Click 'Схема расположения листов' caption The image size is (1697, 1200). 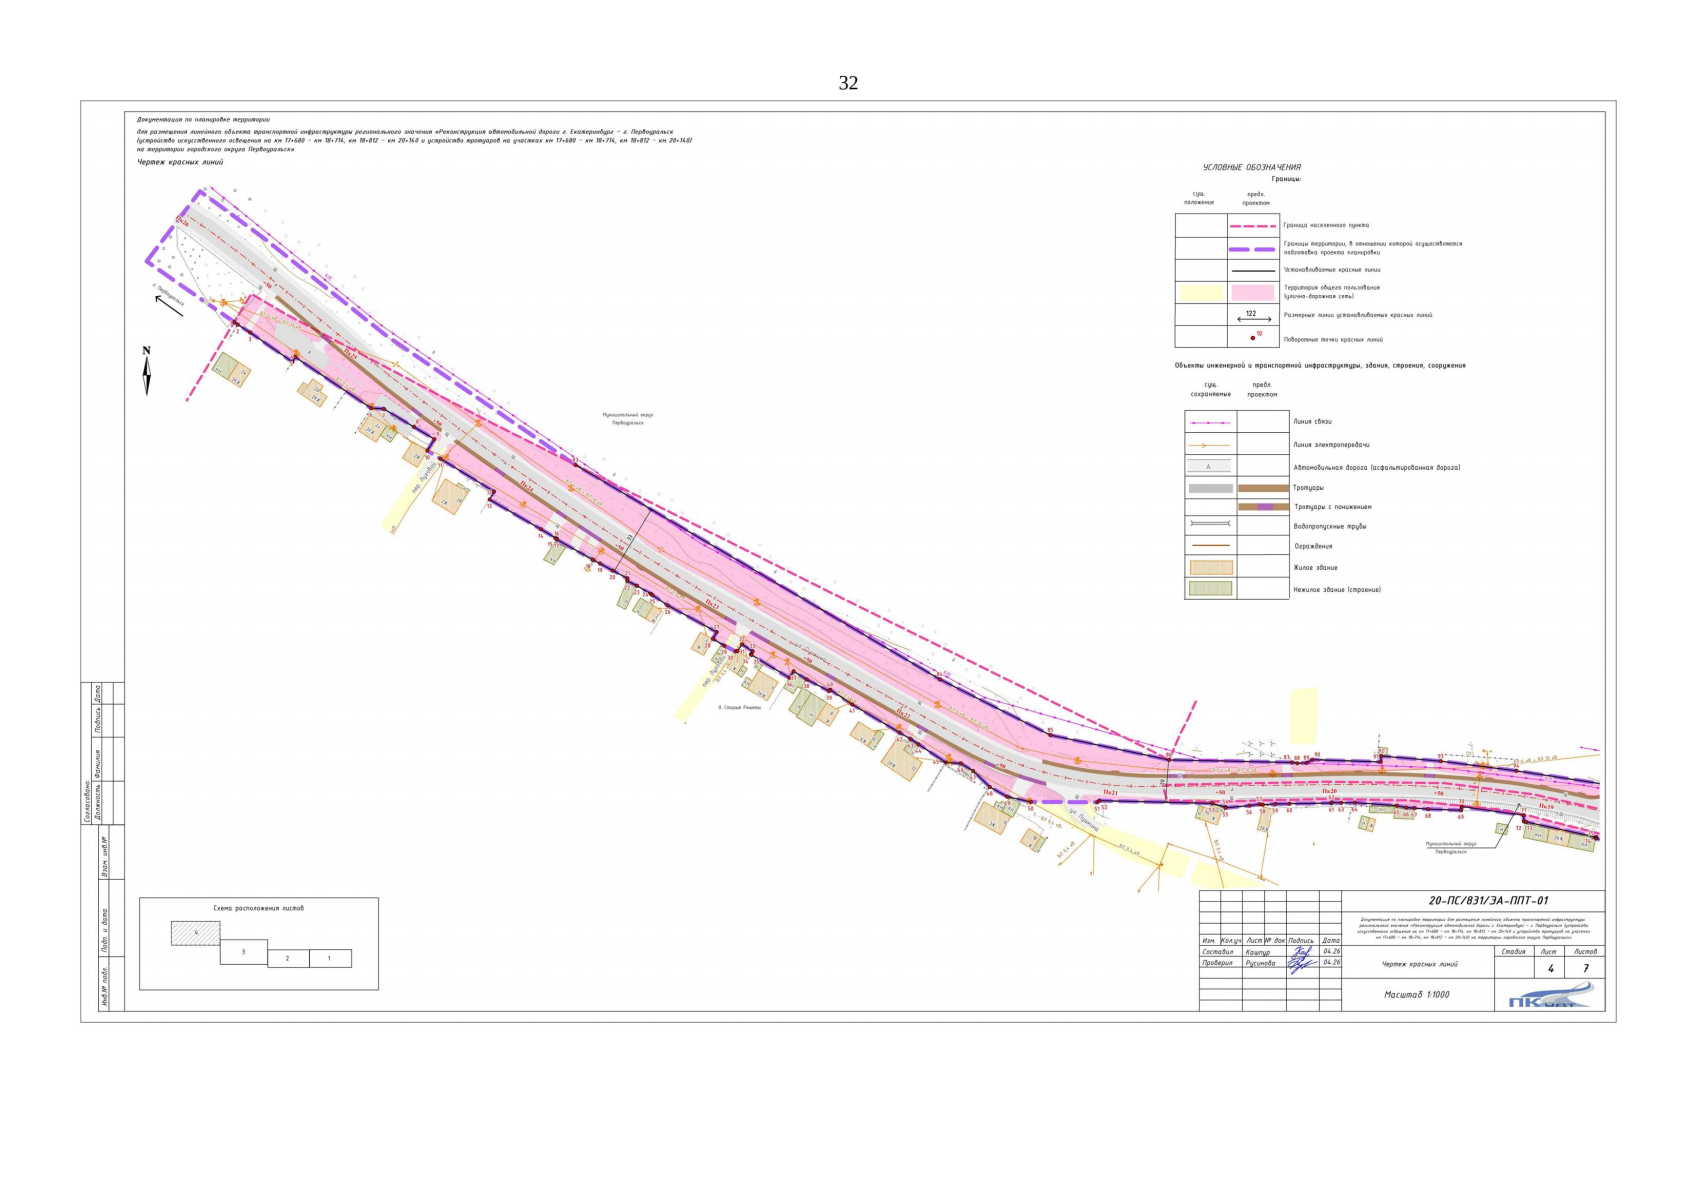[x=259, y=908]
